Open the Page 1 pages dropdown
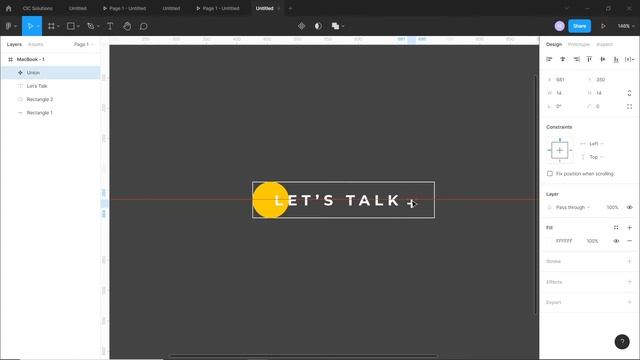The width and height of the screenshot is (640, 360). point(83,44)
